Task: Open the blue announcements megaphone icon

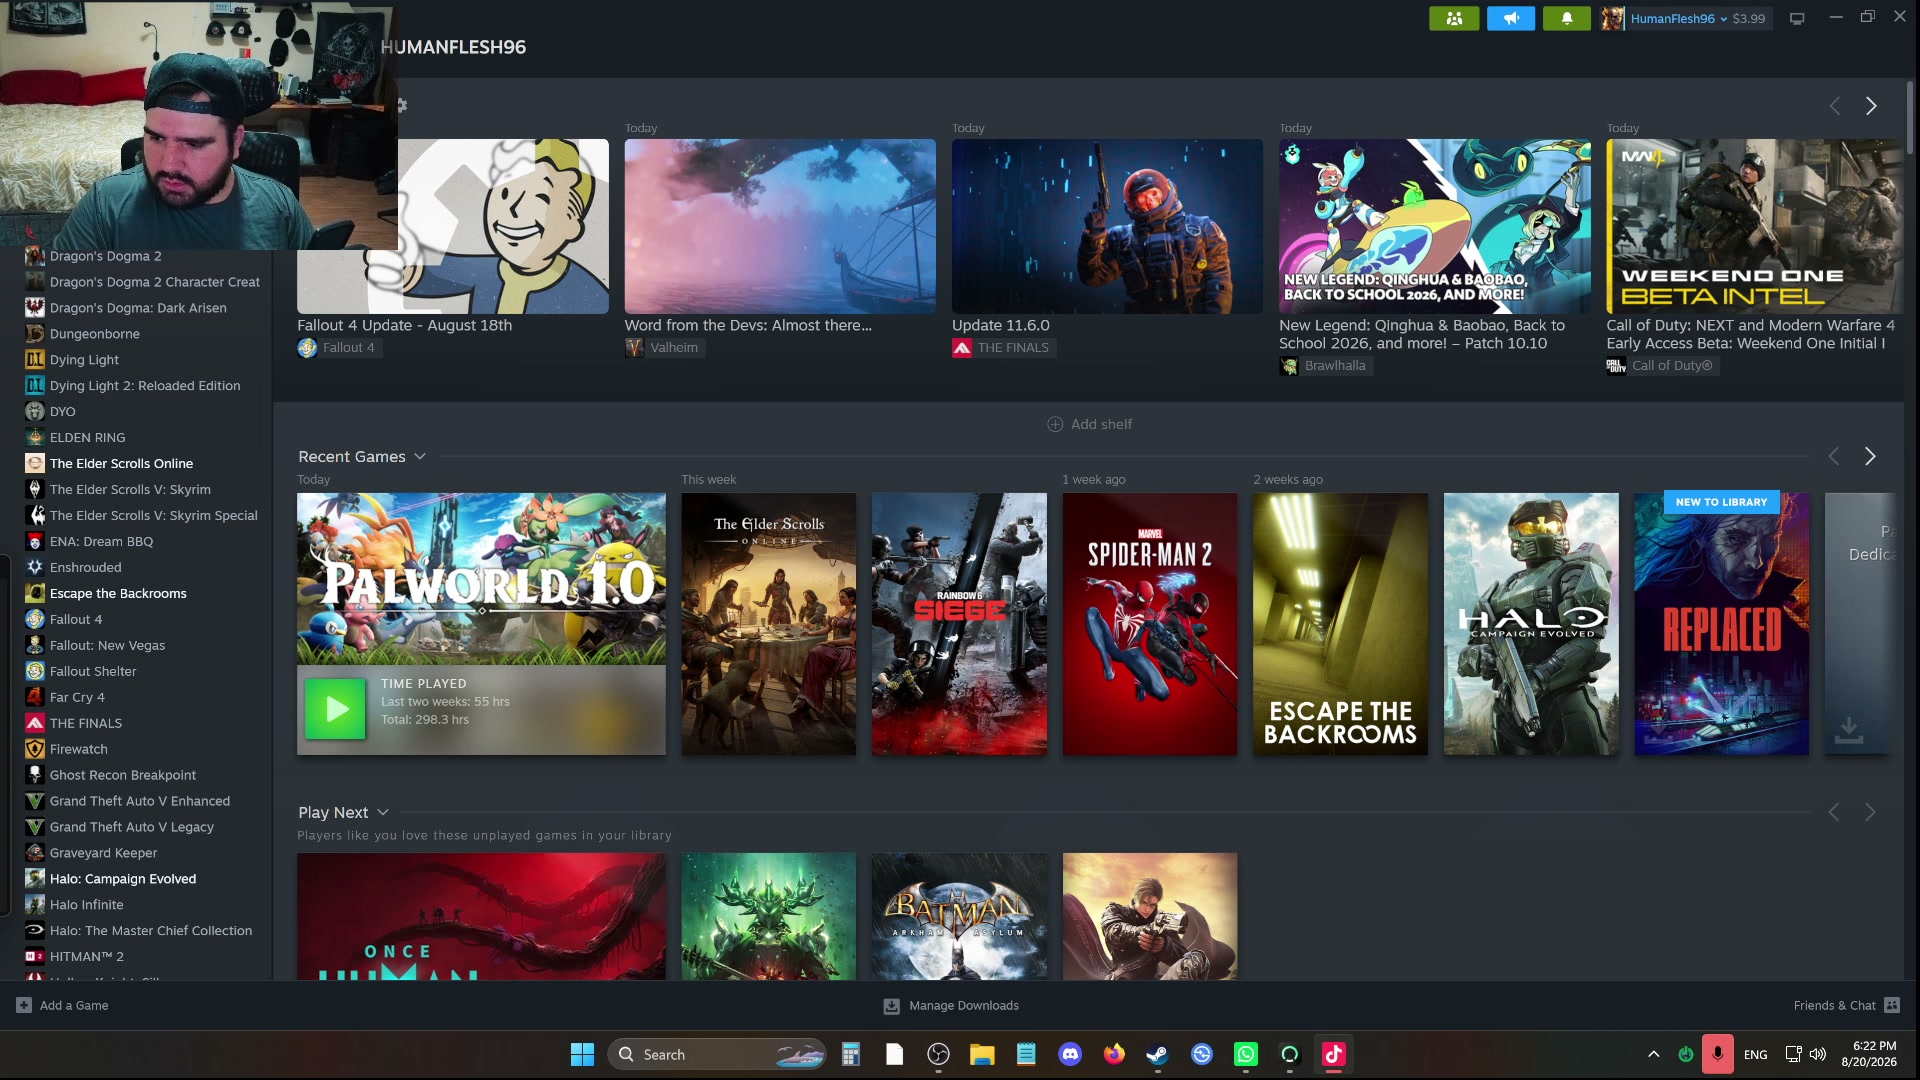Action: [x=1511, y=18]
